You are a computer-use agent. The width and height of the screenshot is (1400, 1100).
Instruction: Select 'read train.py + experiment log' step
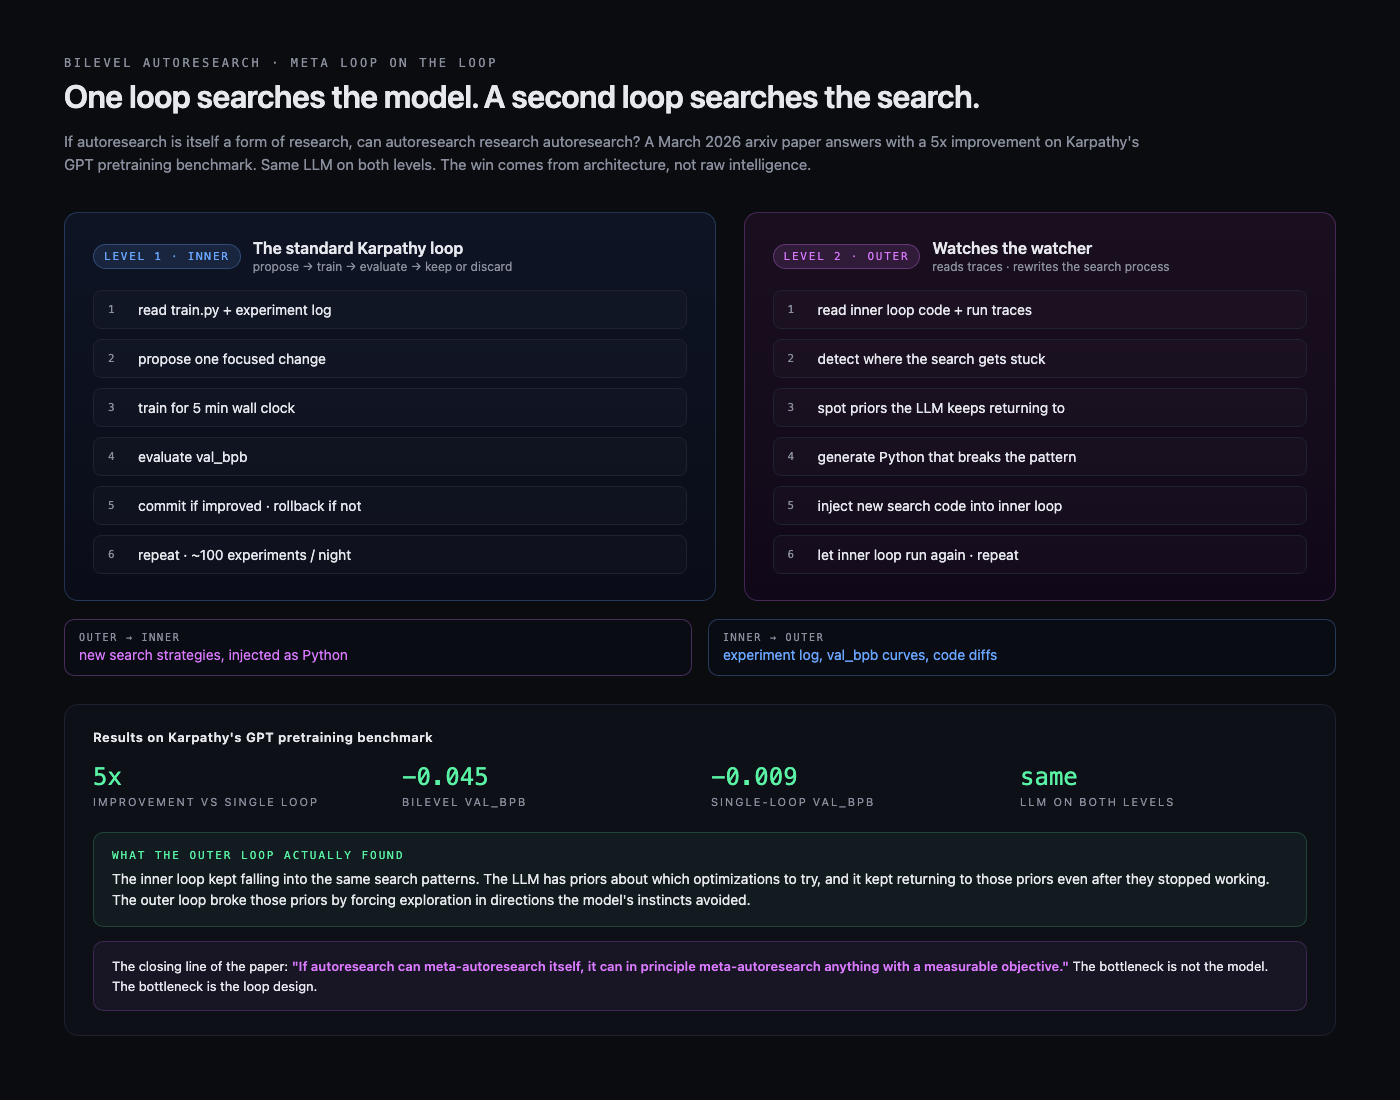pos(390,310)
